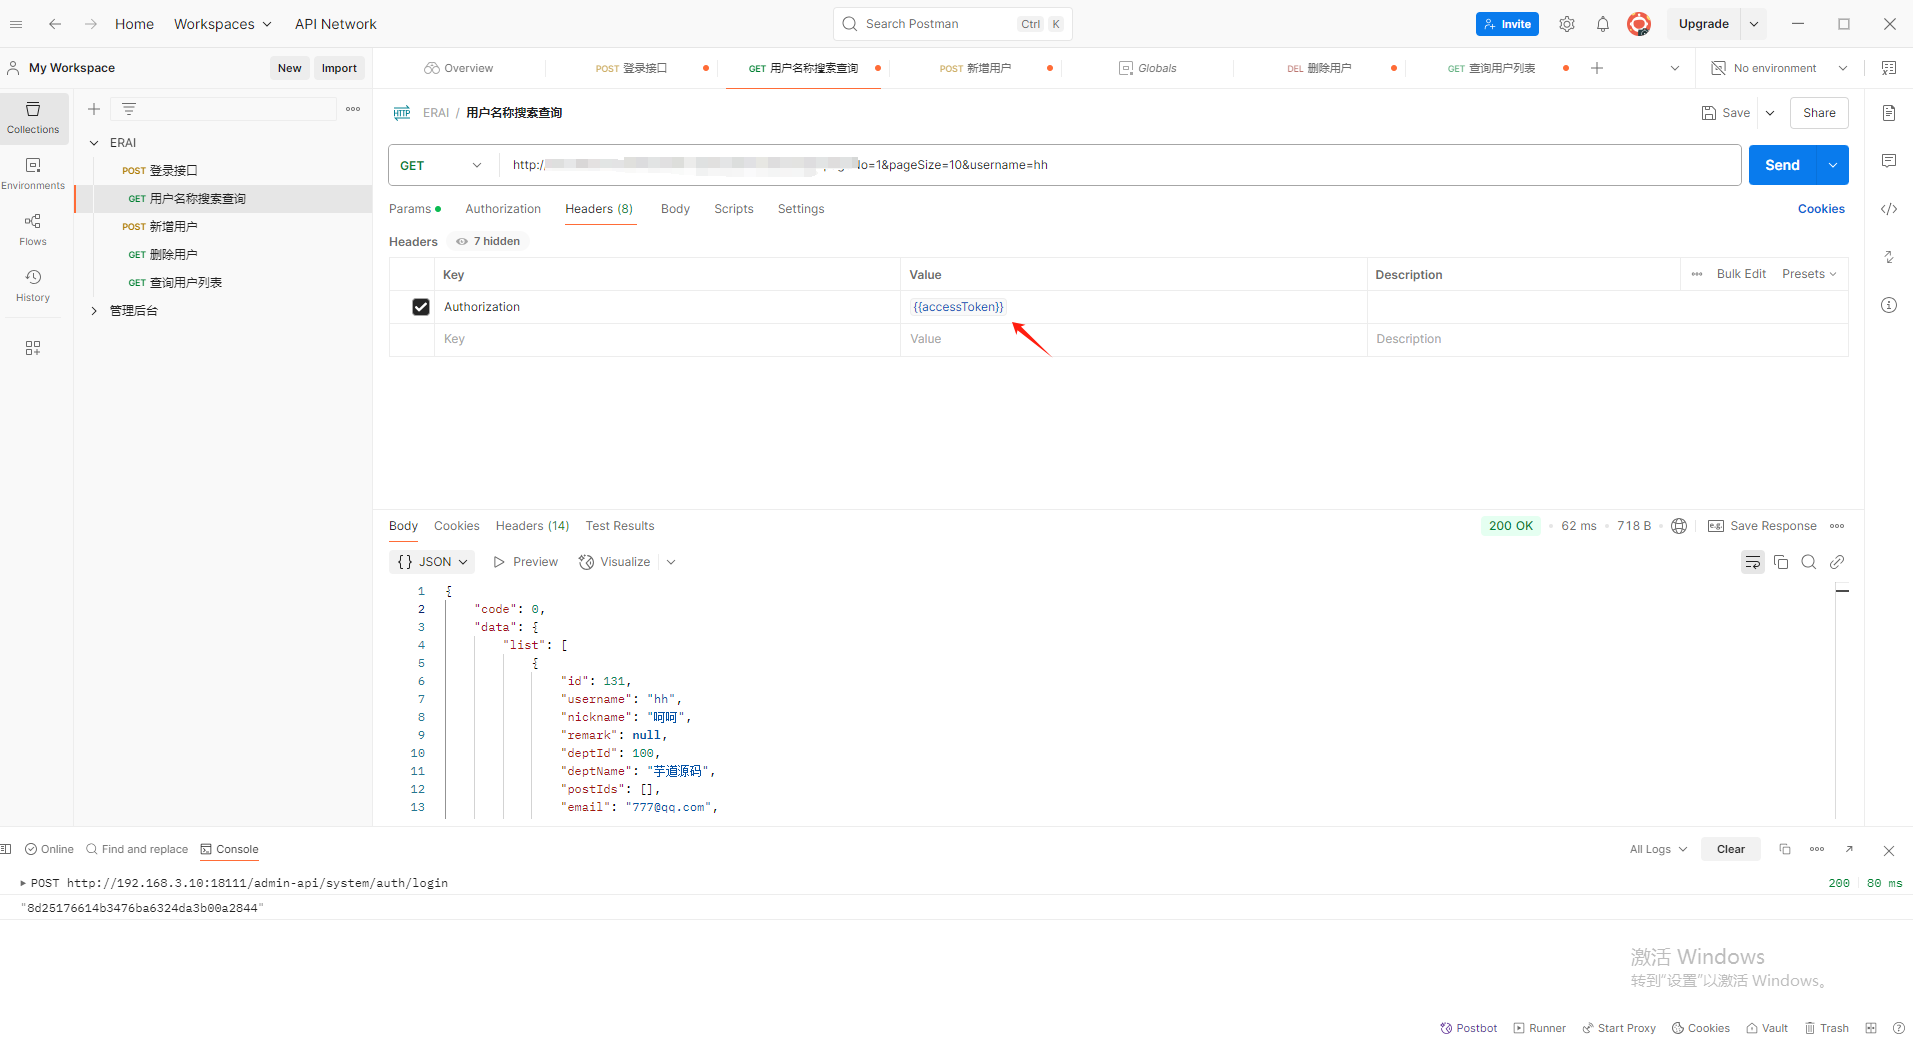The image size is (1913, 1040).
Task: Open Postbot from the footer
Action: click(1468, 1028)
